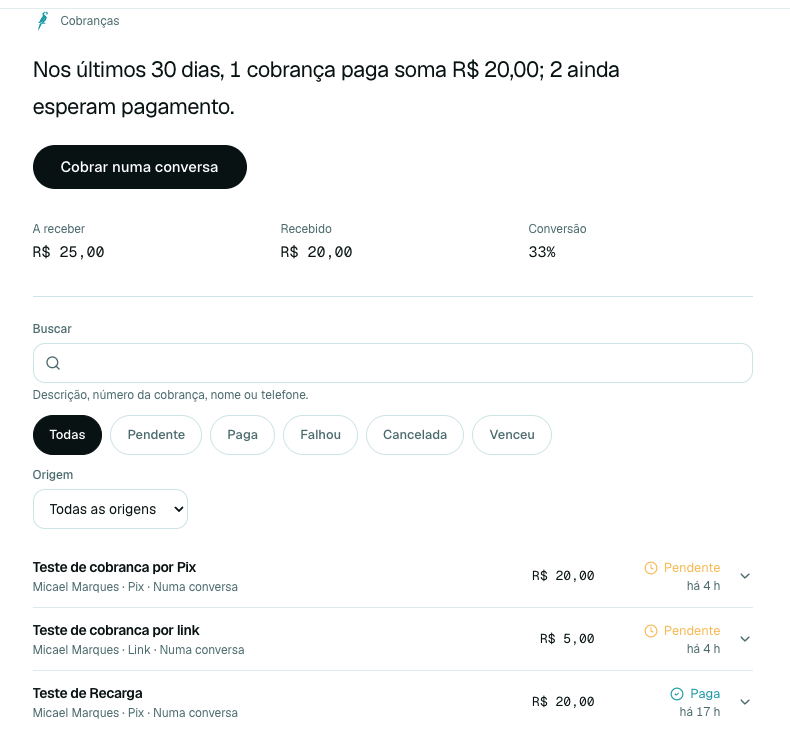Click the Recebido value under the Recebido label
This screenshot has height=745, width=790.
316,252
